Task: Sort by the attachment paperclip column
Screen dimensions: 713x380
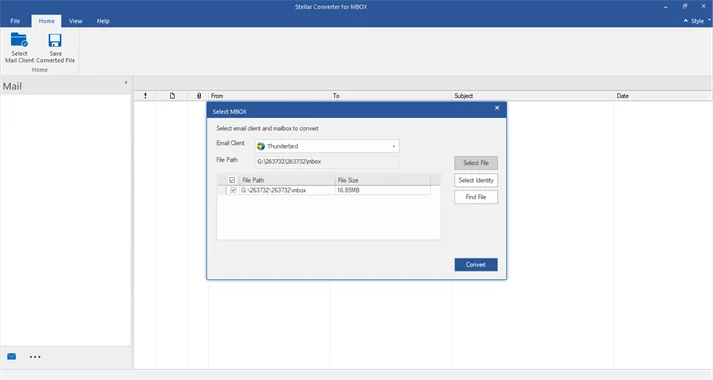Action: click(x=199, y=96)
